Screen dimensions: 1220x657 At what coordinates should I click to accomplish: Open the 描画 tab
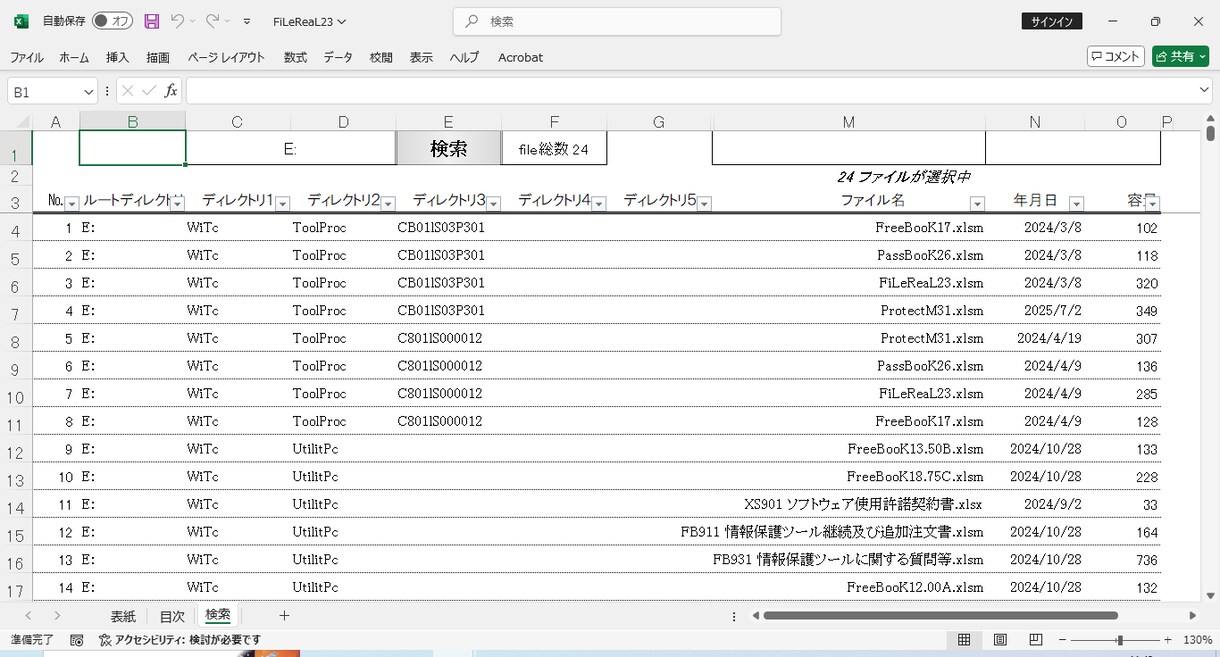tap(158, 58)
